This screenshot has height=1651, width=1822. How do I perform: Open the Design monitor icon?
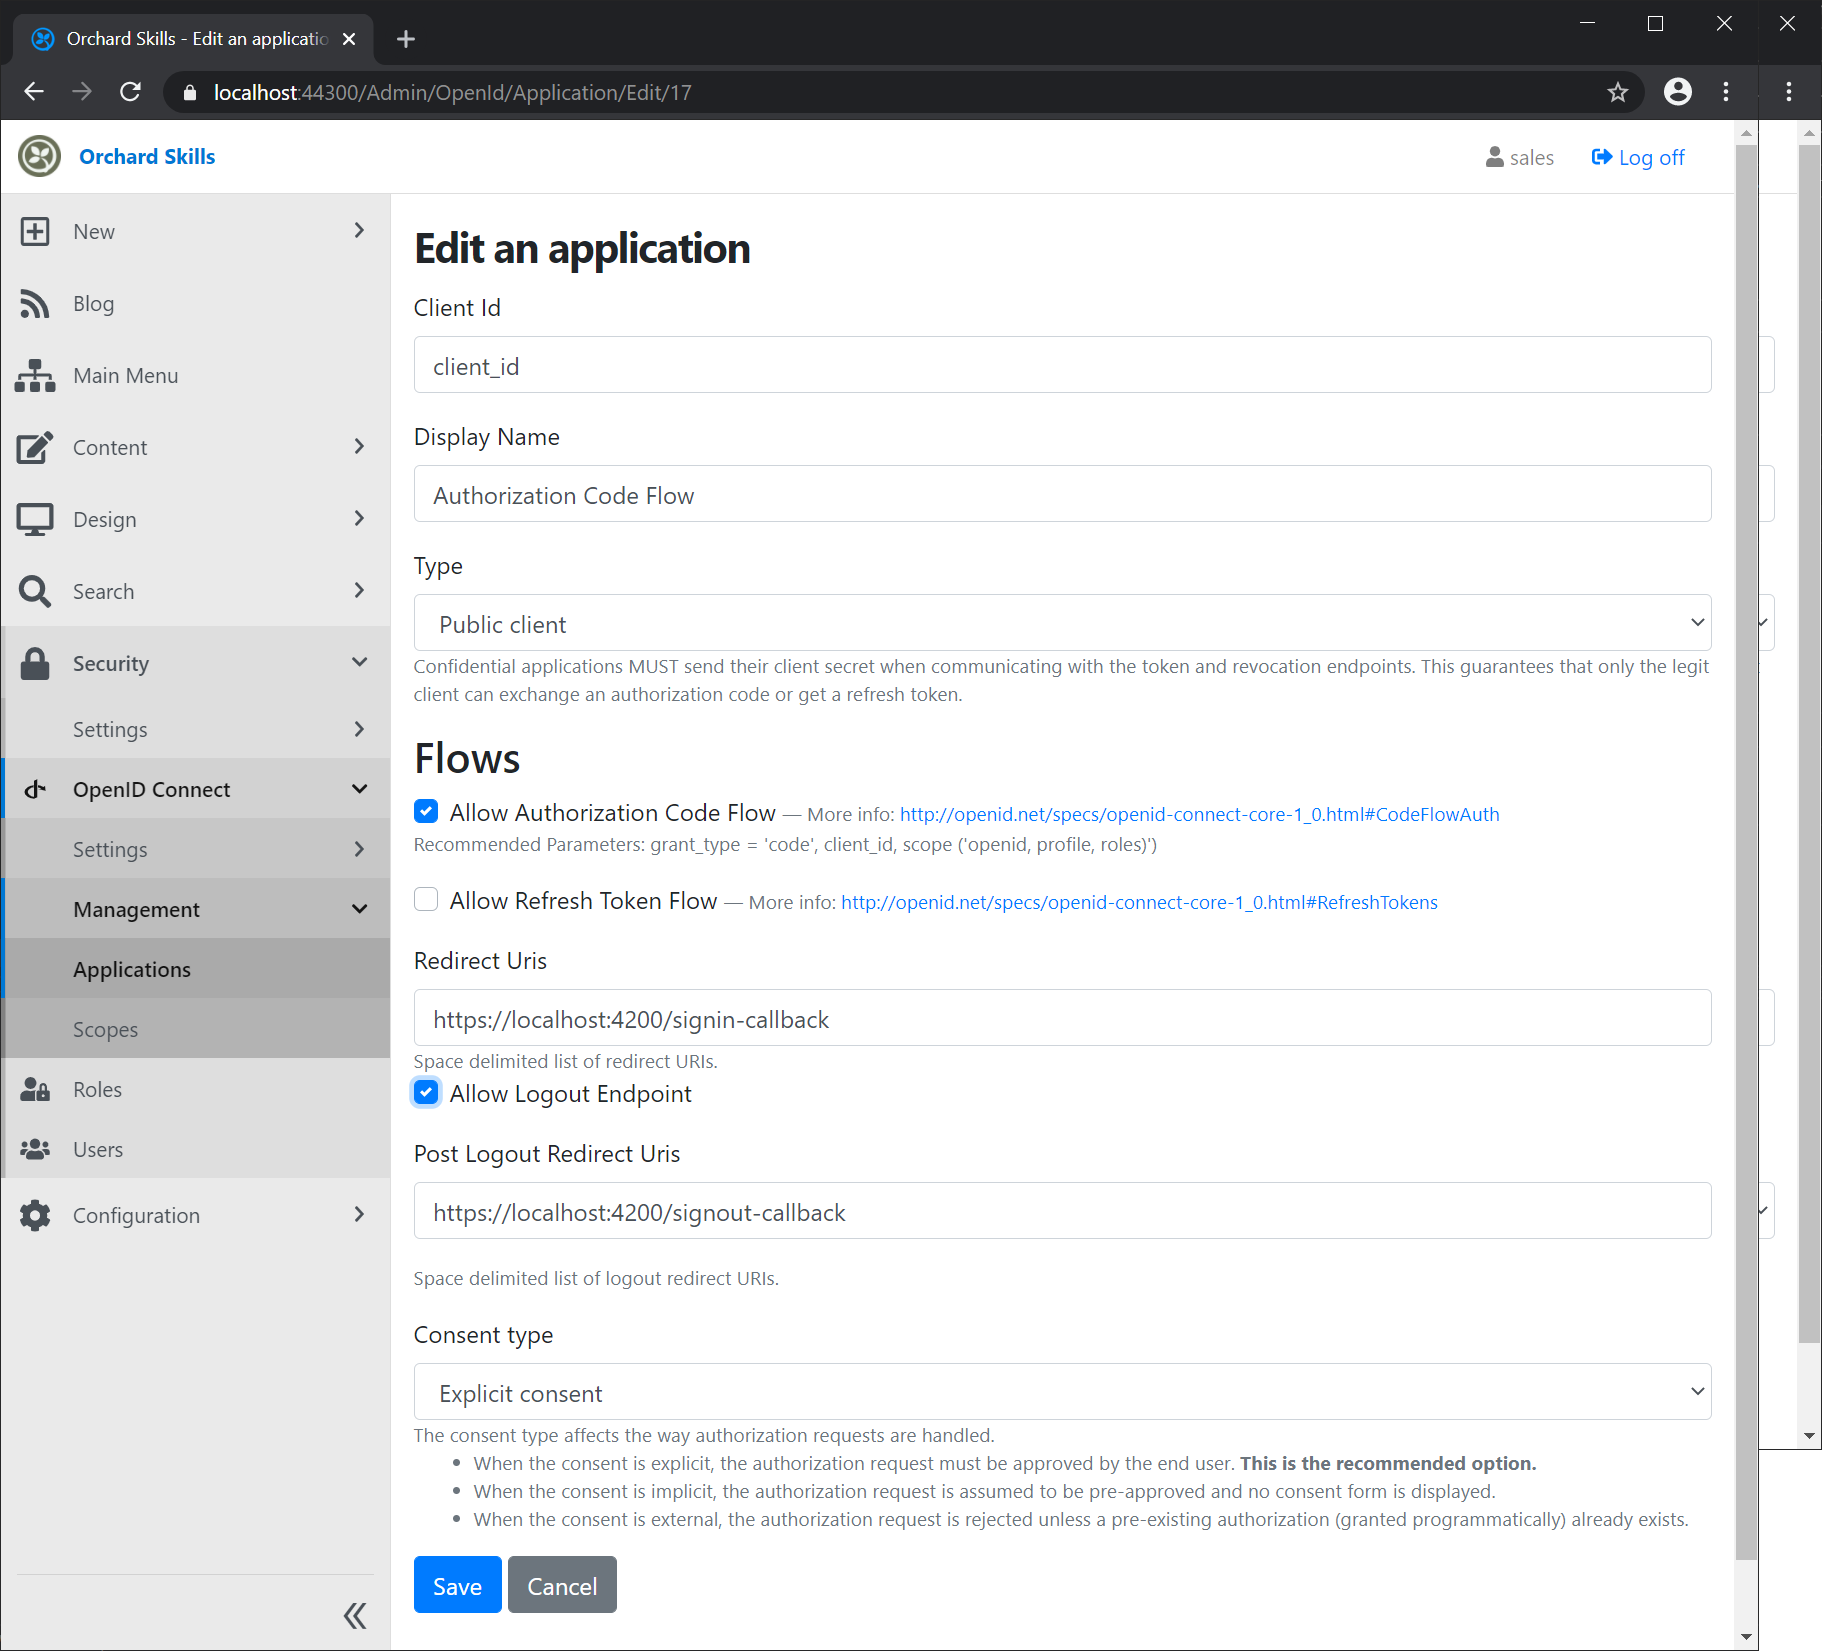pyautogui.click(x=36, y=519)
